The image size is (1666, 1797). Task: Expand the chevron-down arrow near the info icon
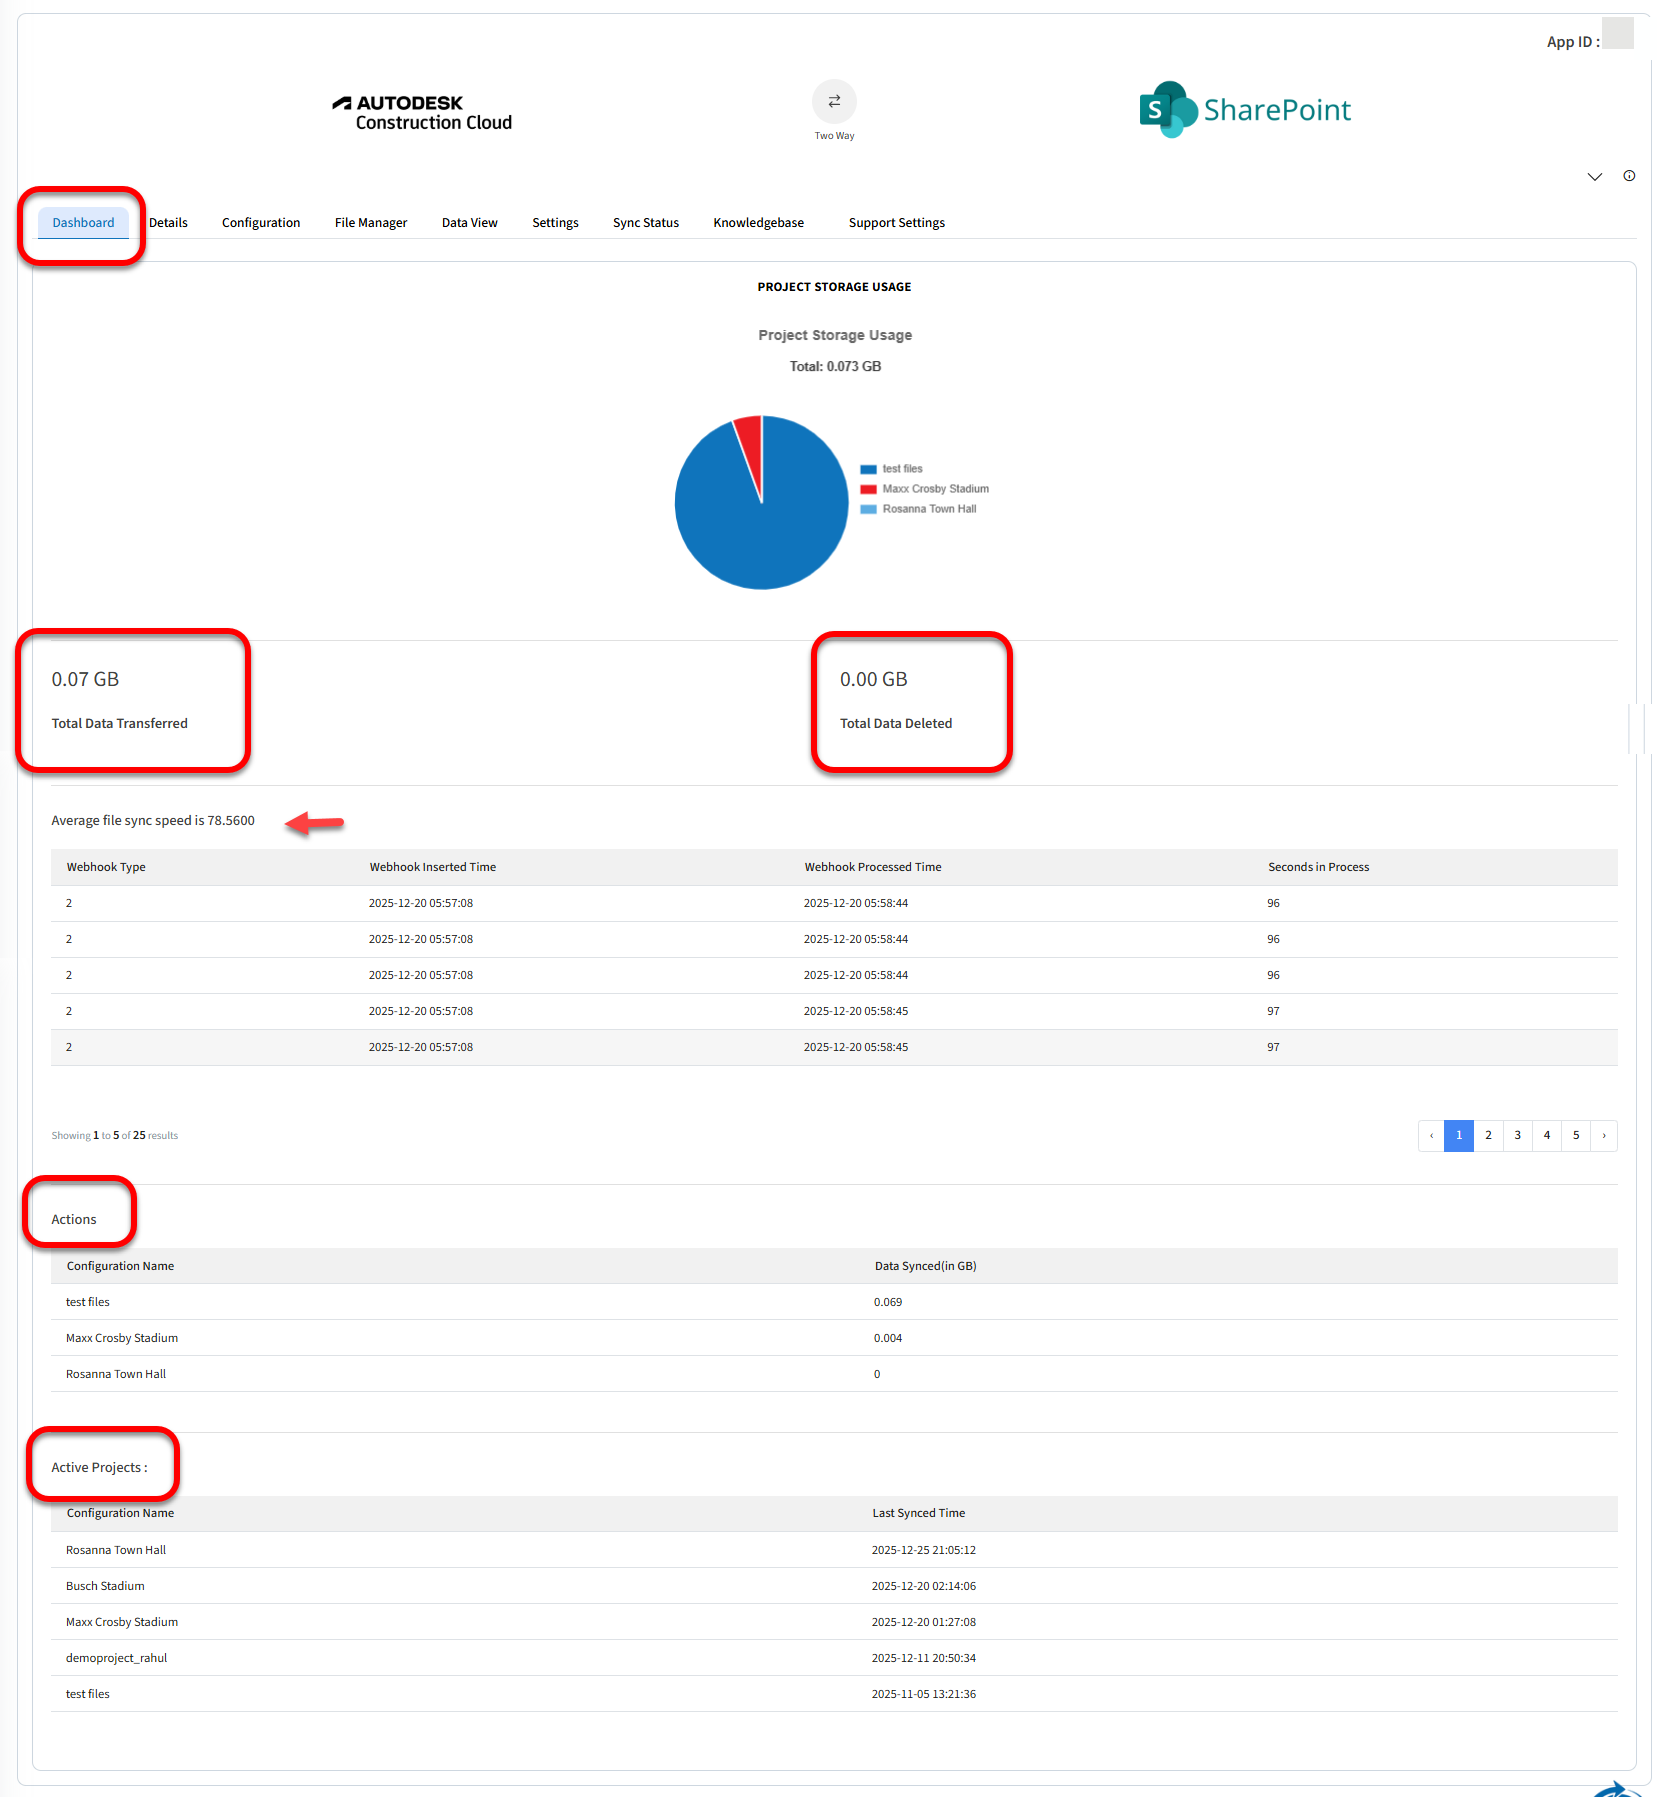tap(1594, 177)
